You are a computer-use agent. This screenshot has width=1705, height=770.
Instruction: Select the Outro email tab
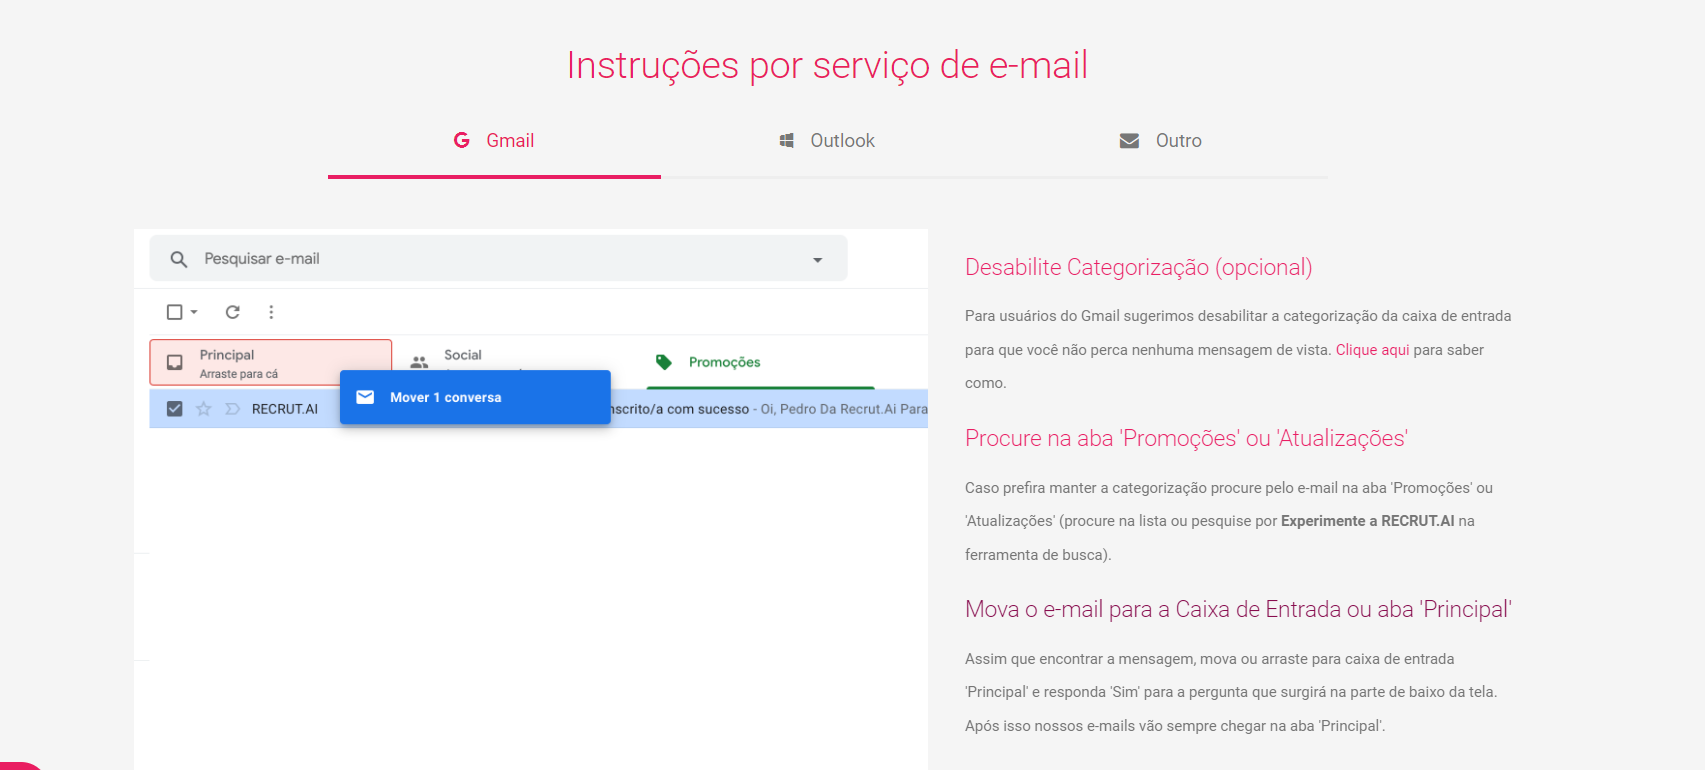point(1161,141)
